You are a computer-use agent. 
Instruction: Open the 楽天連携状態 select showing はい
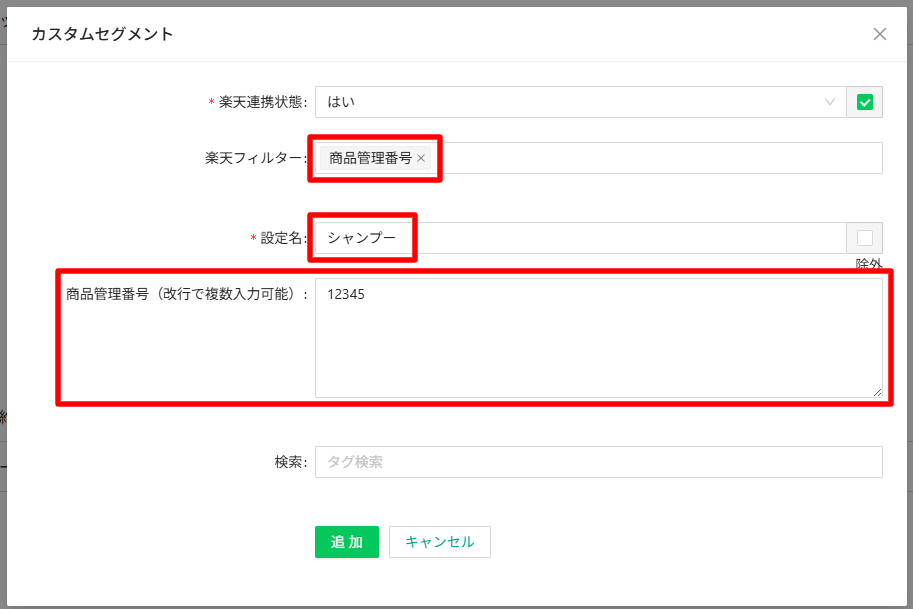pyautogui.click(x=570, y=102)
